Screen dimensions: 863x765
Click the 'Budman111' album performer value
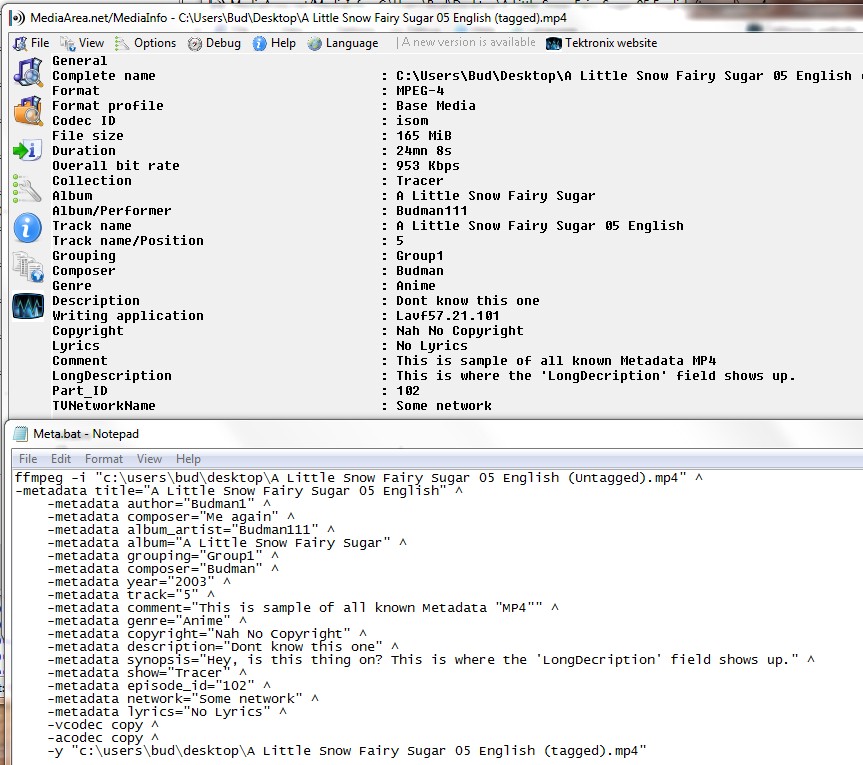click(x=432, y=210)
